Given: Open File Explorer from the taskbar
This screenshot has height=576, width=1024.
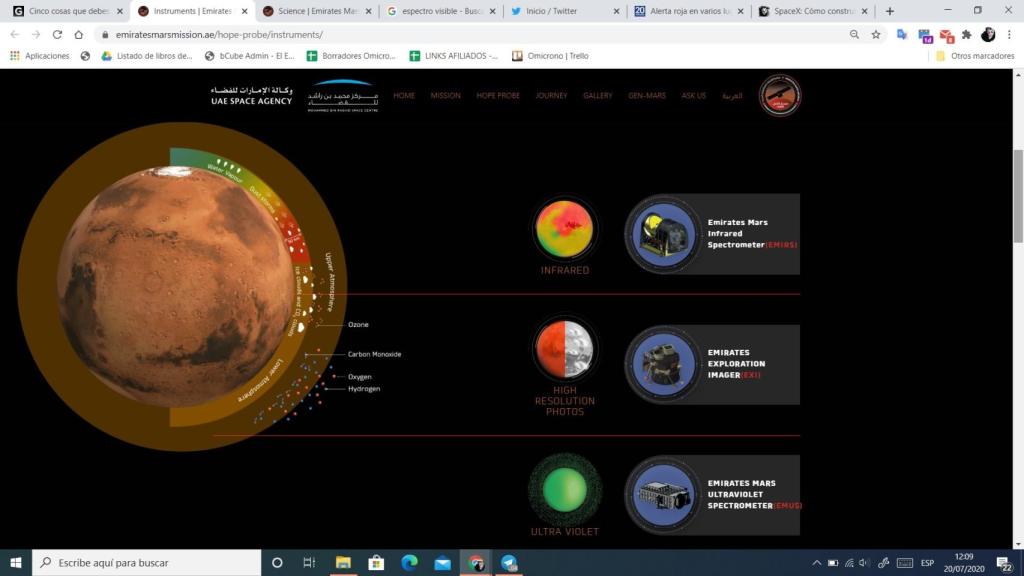Looking at the screenshot, I should pos(343,562).
